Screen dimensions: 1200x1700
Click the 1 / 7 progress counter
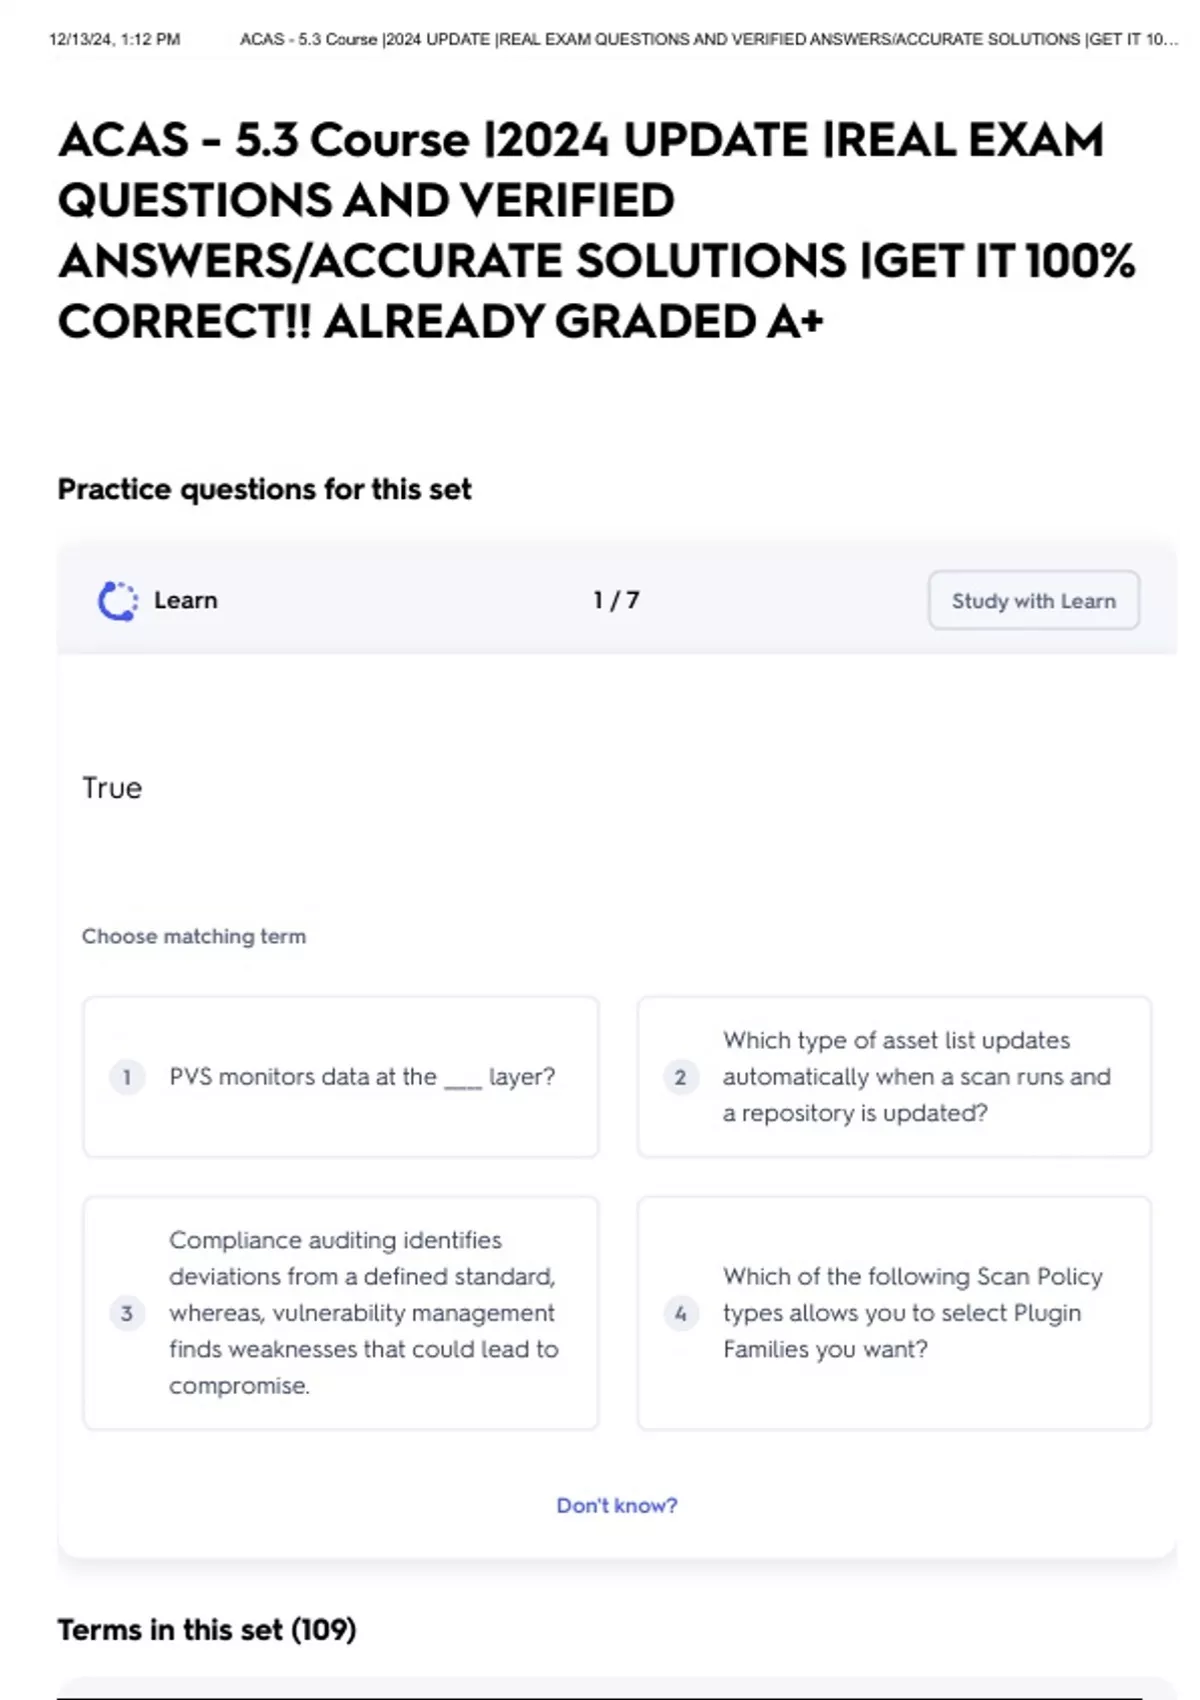[616, 600]
